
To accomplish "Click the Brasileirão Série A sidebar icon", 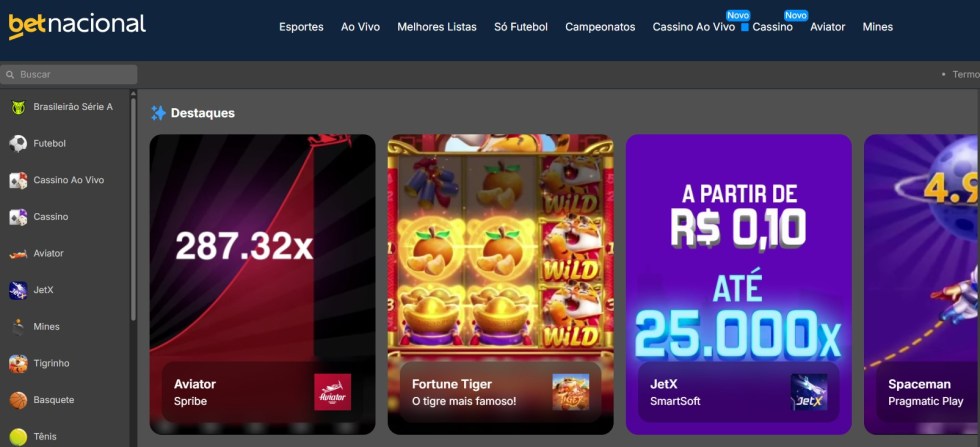I will tap(18, 107).
